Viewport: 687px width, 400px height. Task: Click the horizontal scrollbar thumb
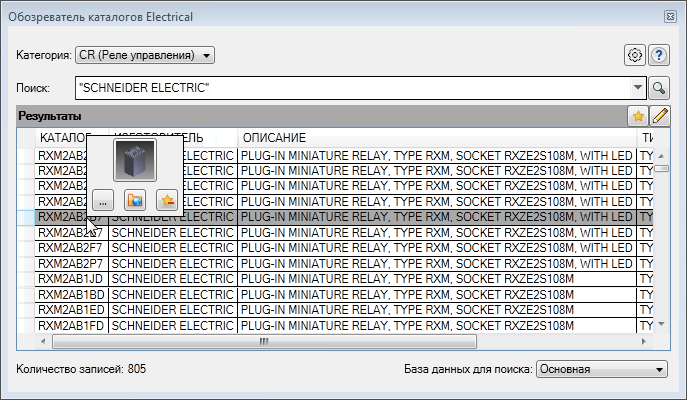pyautogui.click(x=264, y=342)
